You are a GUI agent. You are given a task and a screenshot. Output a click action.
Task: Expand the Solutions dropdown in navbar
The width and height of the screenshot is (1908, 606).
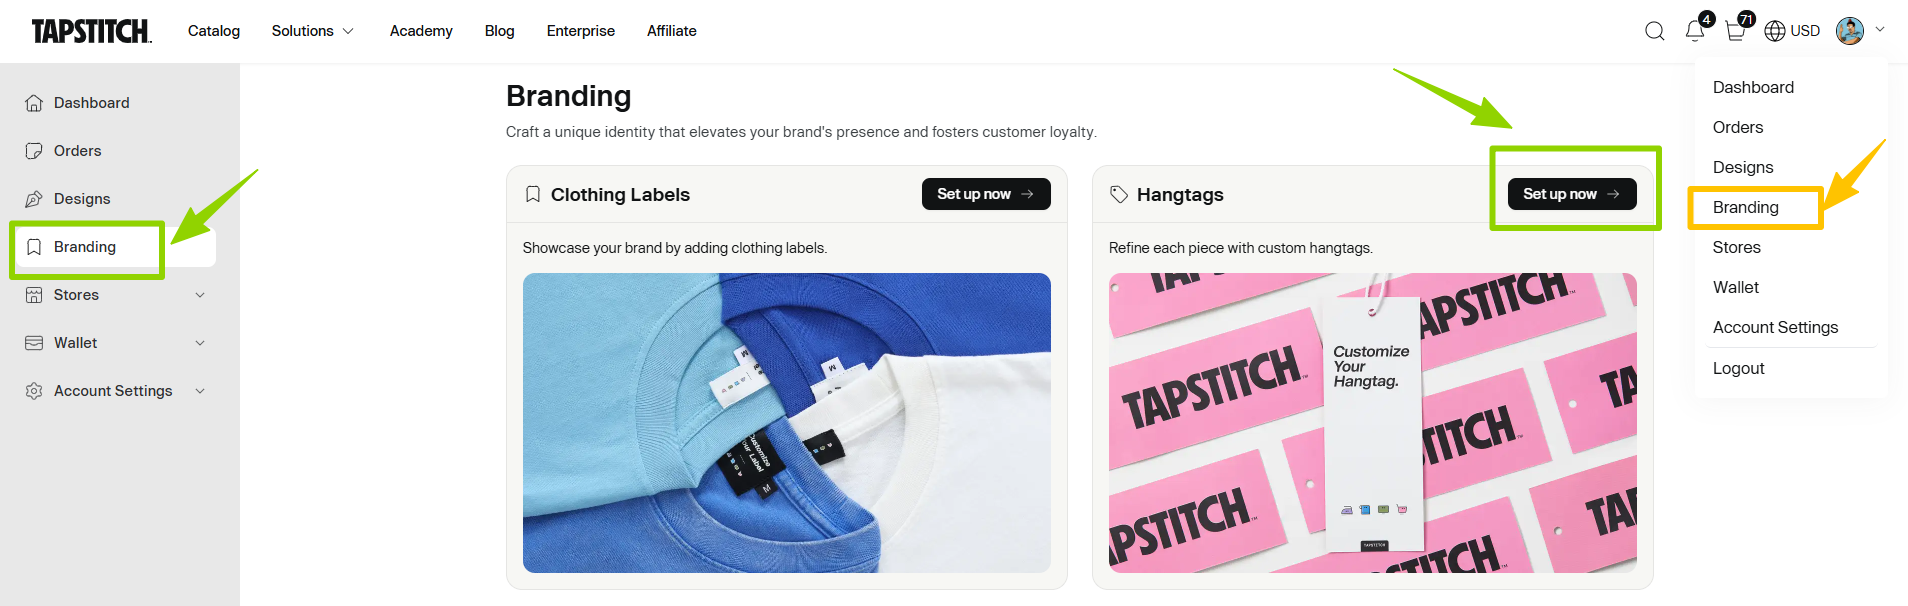(312, 31)
